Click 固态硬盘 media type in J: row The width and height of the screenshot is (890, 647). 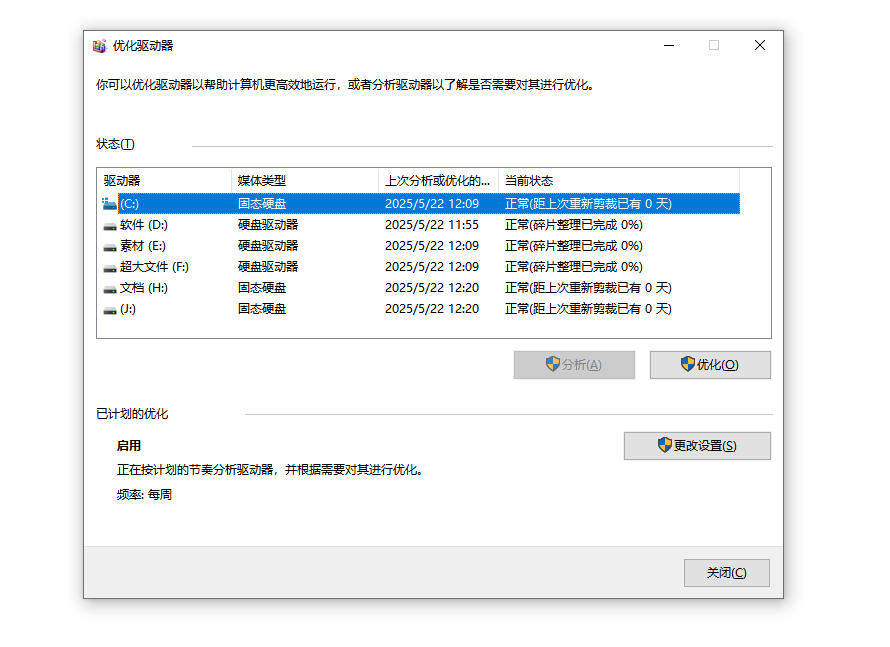click(262, 309)
